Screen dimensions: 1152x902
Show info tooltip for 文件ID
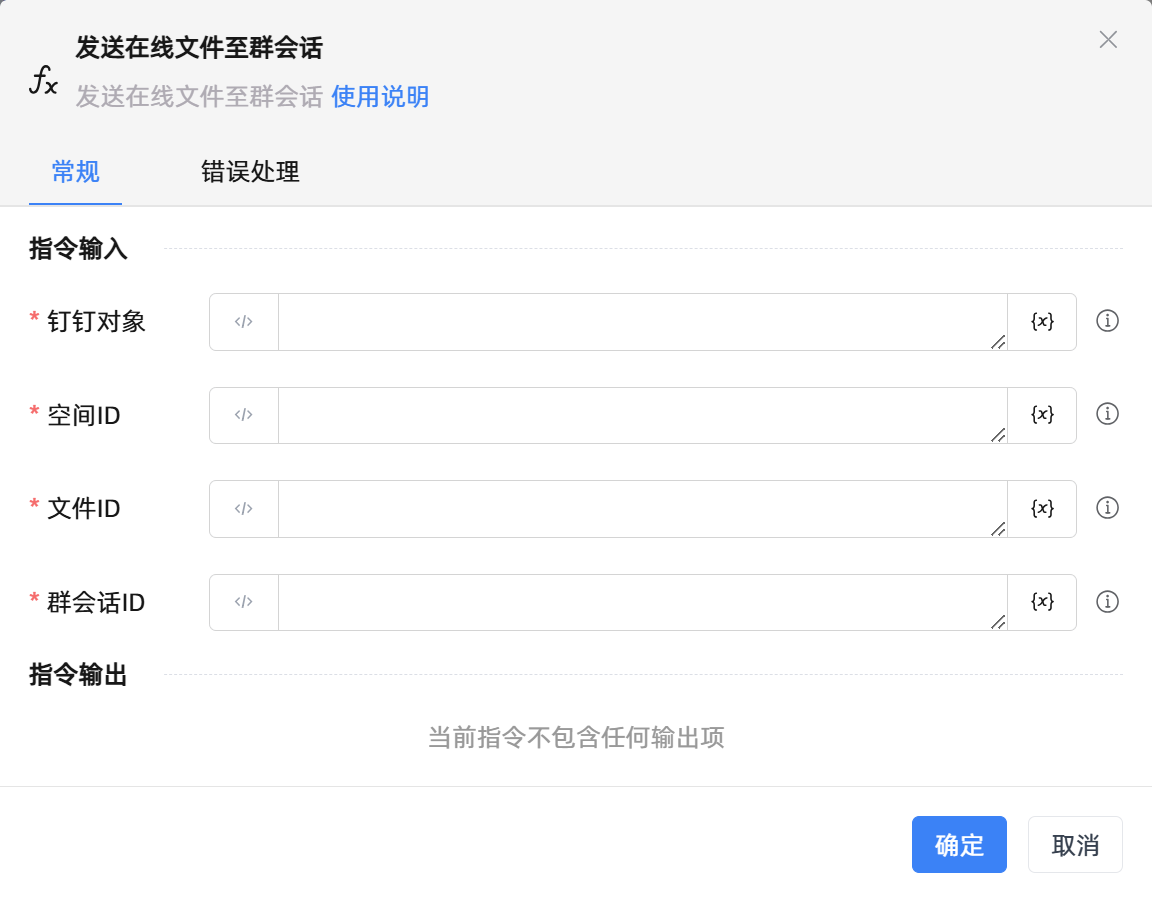[x=1107, y=508]
